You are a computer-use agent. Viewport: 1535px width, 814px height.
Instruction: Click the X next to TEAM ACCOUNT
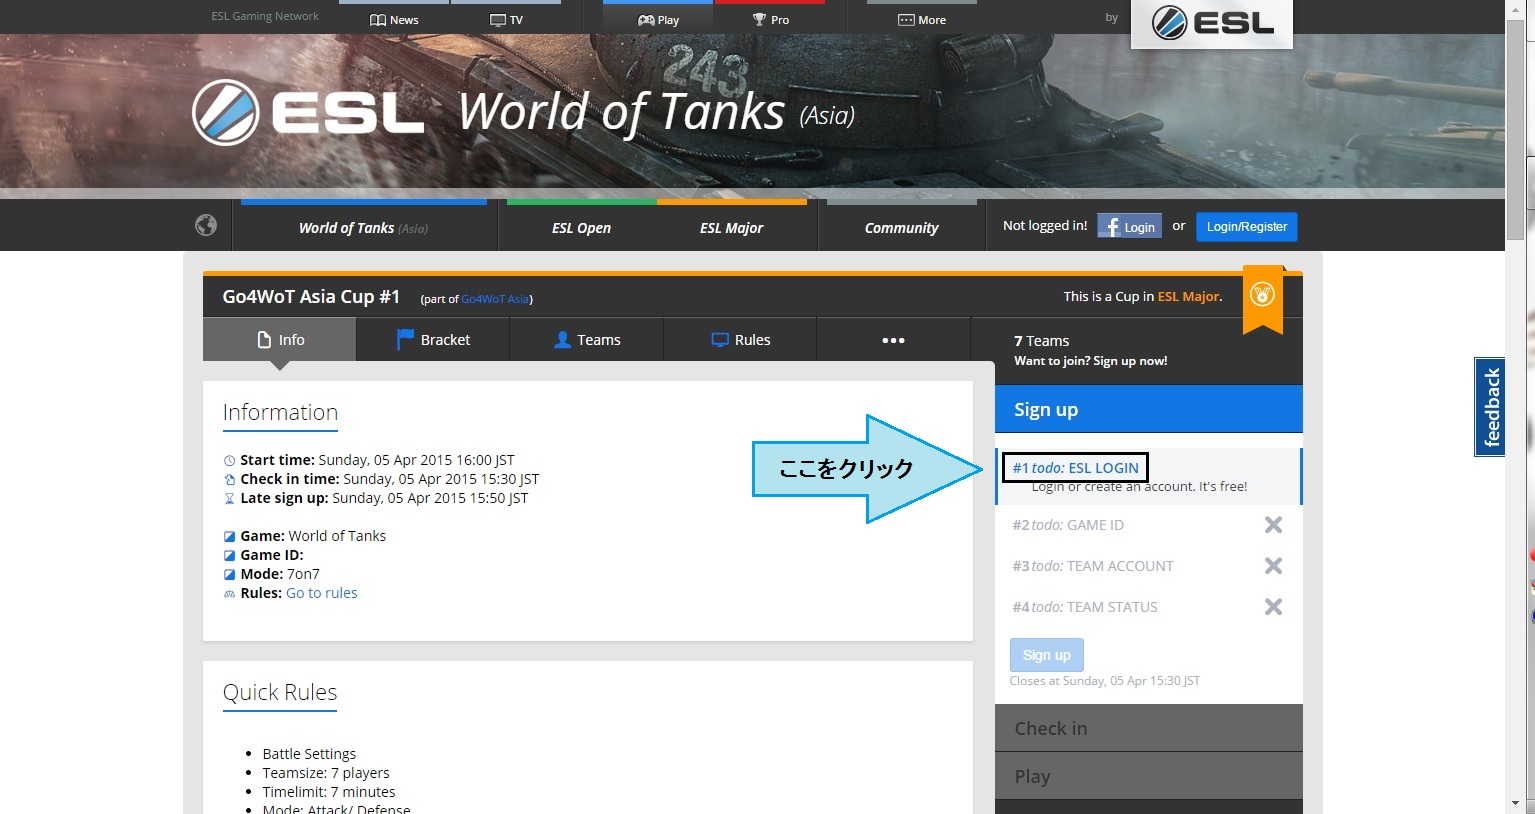(x=1273, y=566)
